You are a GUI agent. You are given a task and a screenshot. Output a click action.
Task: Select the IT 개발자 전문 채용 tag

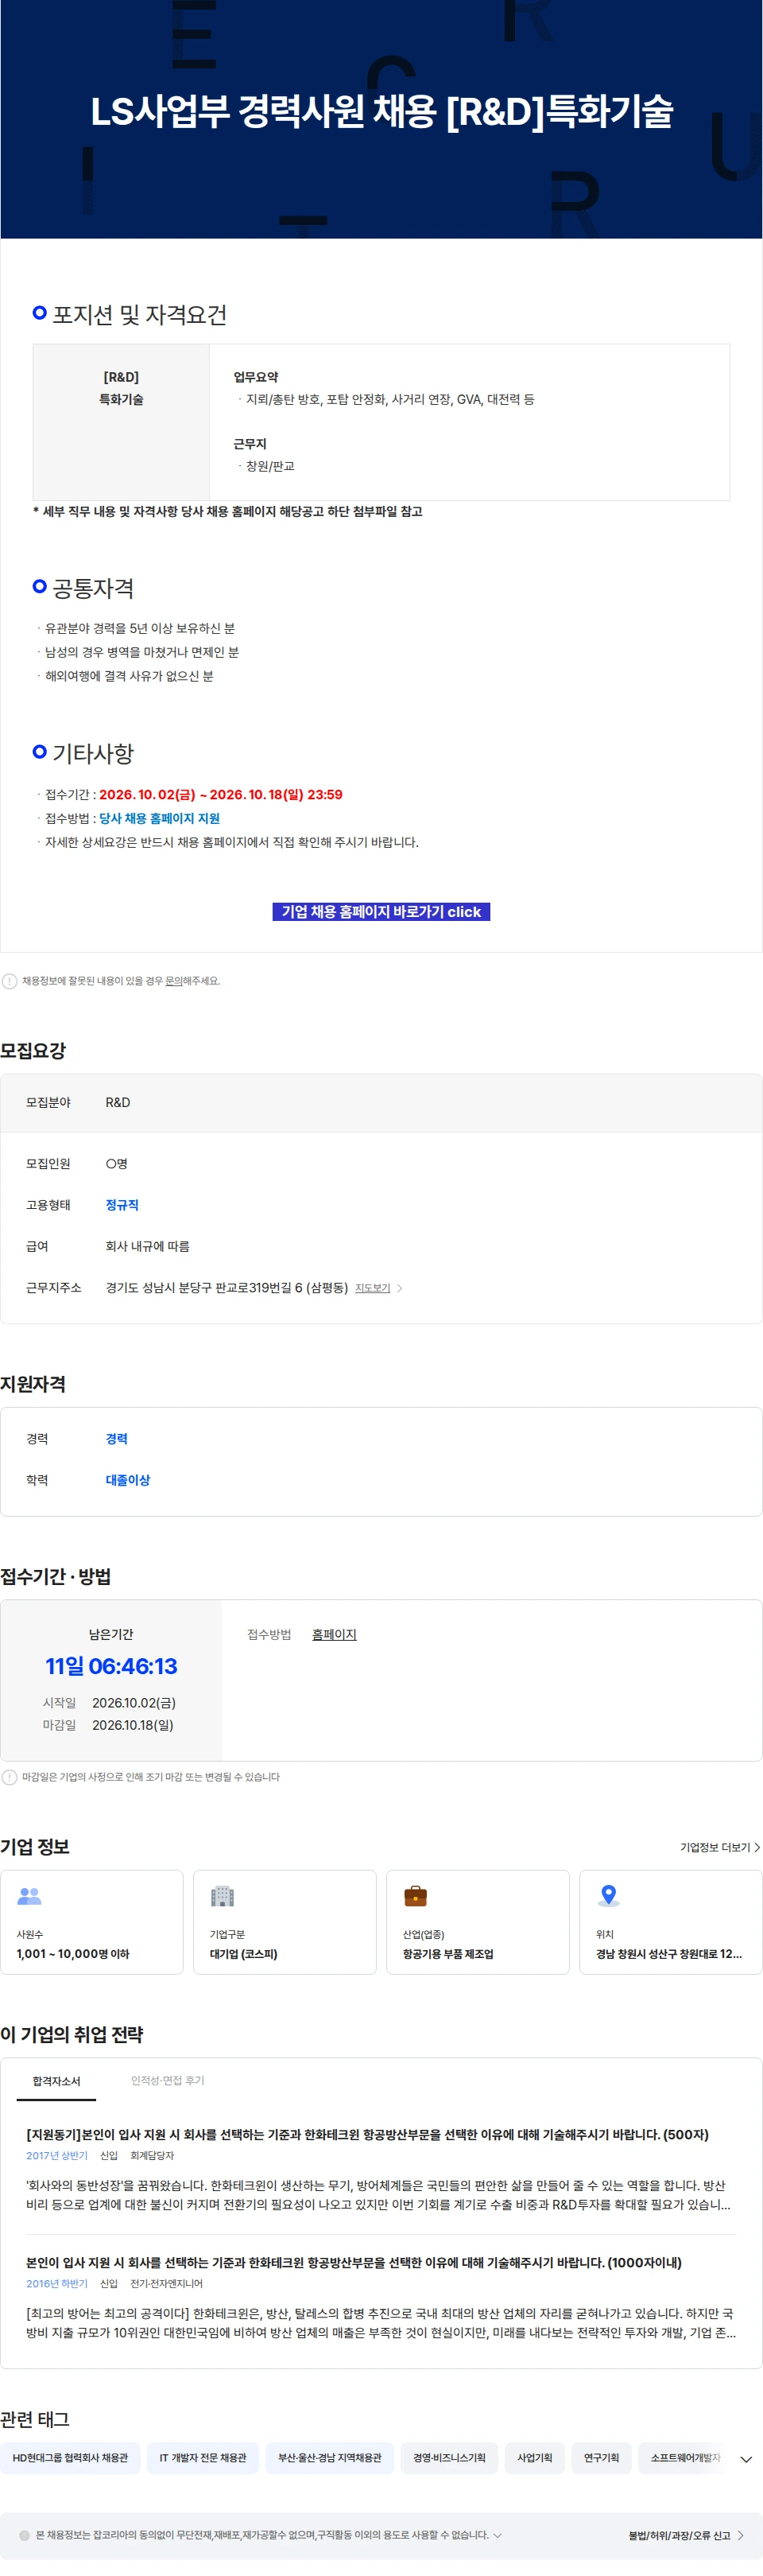click(x=203, y=2457)
